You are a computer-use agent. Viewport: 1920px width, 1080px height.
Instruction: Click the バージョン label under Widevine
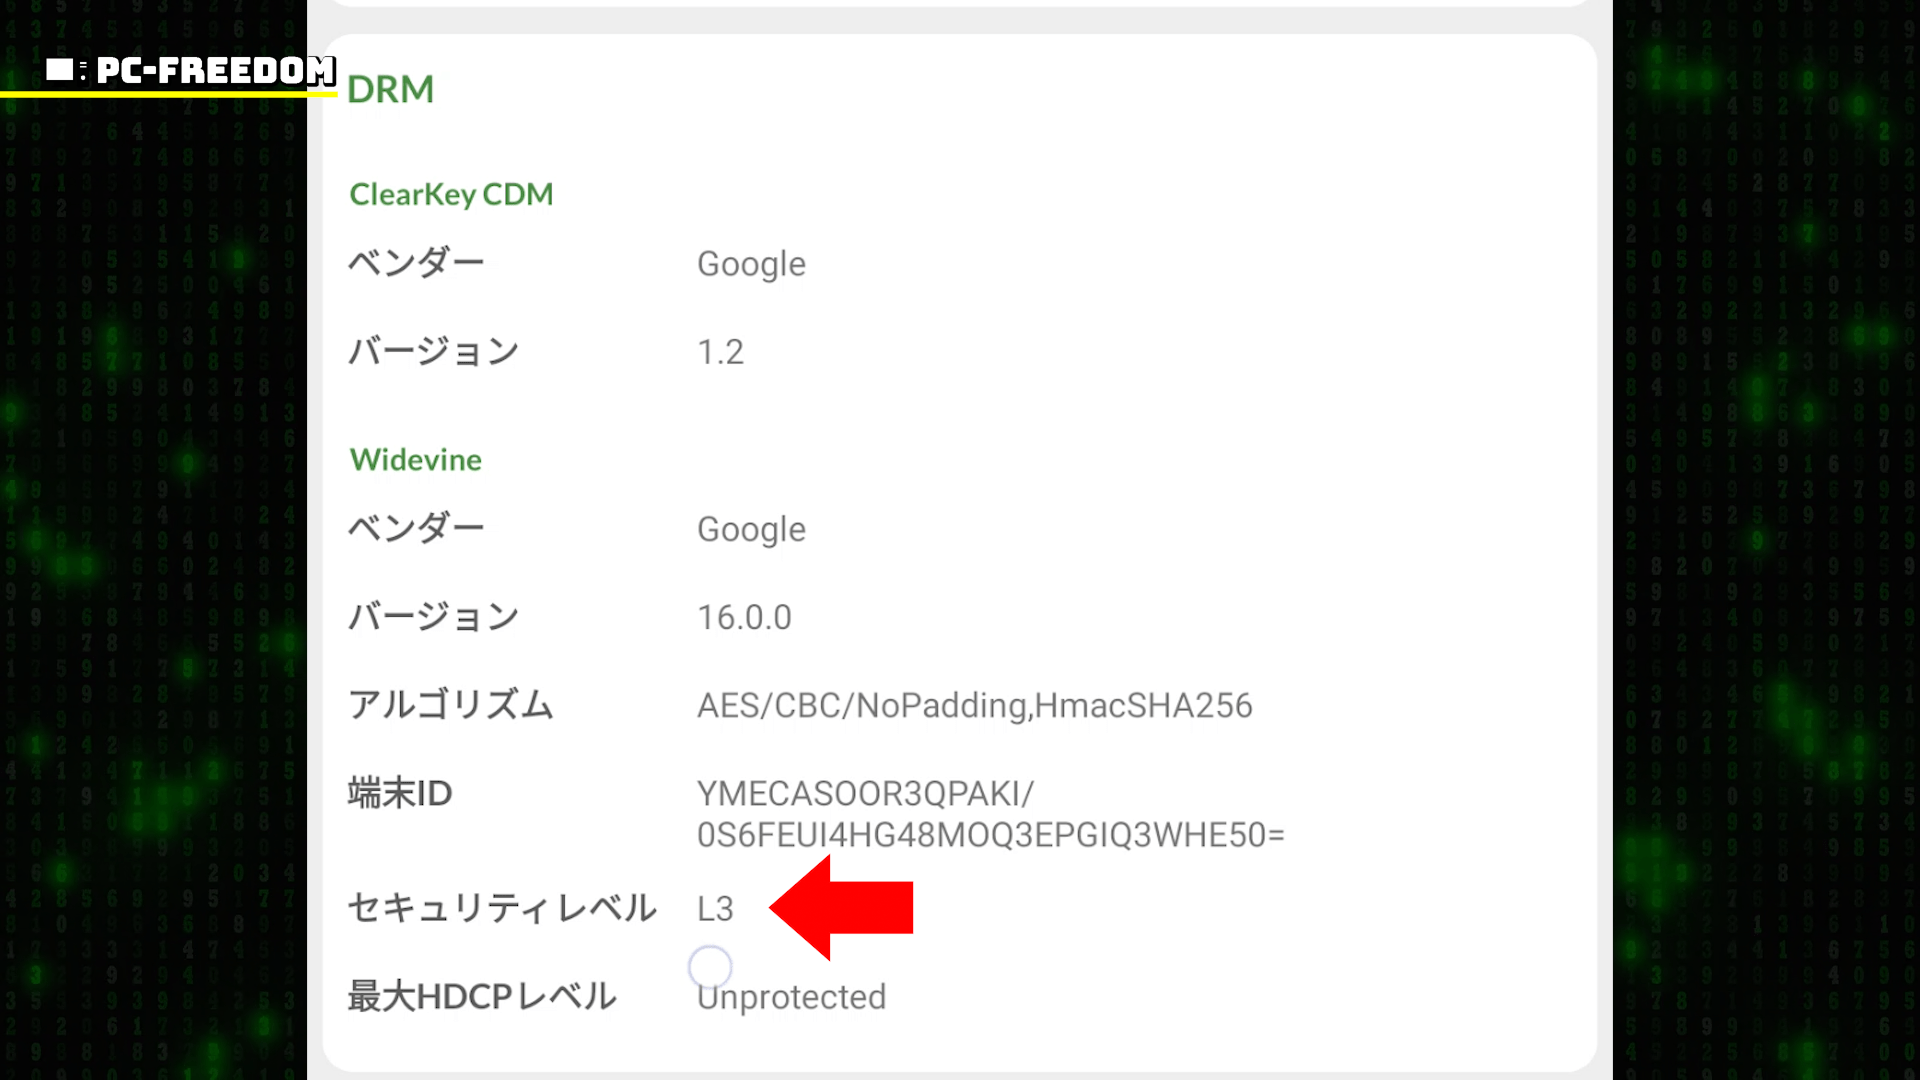(433, 617)
